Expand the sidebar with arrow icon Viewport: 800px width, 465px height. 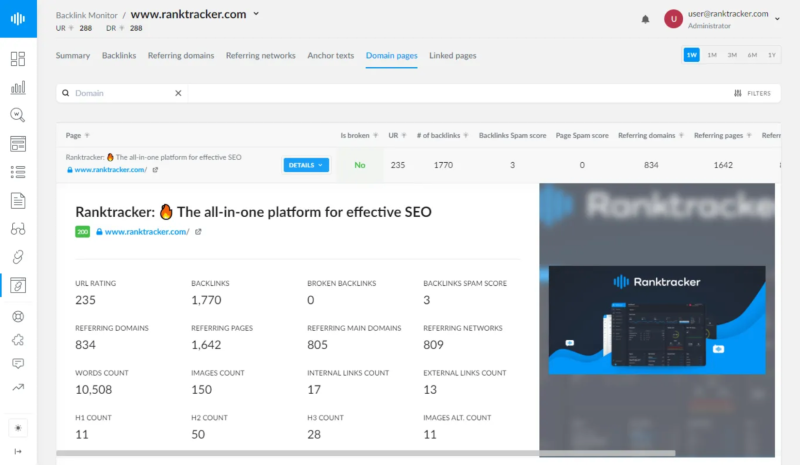18,451
